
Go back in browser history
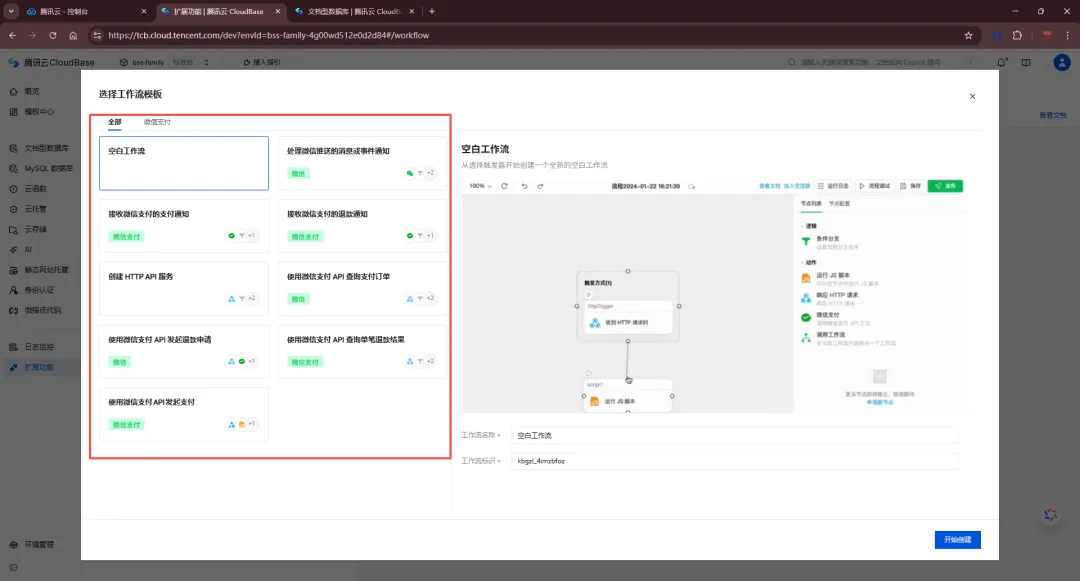tap(12, 35)
